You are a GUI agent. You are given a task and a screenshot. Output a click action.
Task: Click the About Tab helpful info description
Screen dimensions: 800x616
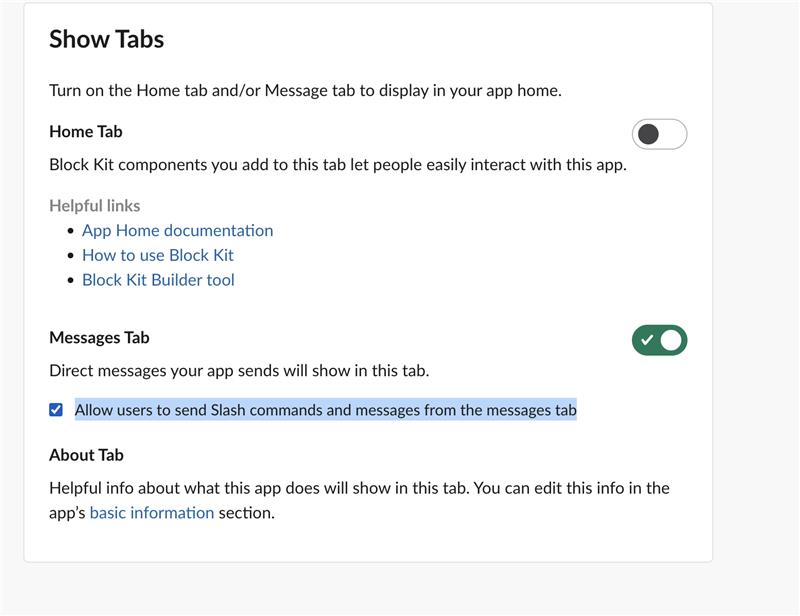(360, 489)
